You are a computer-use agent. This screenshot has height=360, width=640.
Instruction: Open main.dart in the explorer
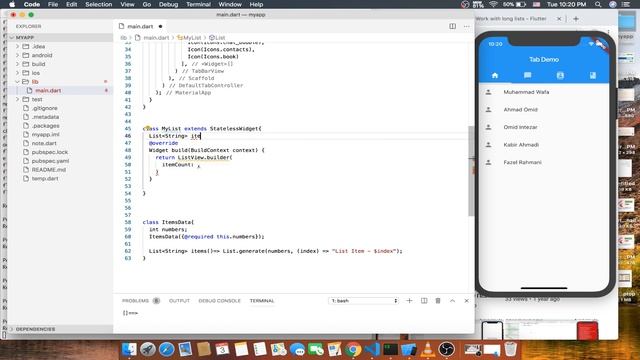coord(48,91)
